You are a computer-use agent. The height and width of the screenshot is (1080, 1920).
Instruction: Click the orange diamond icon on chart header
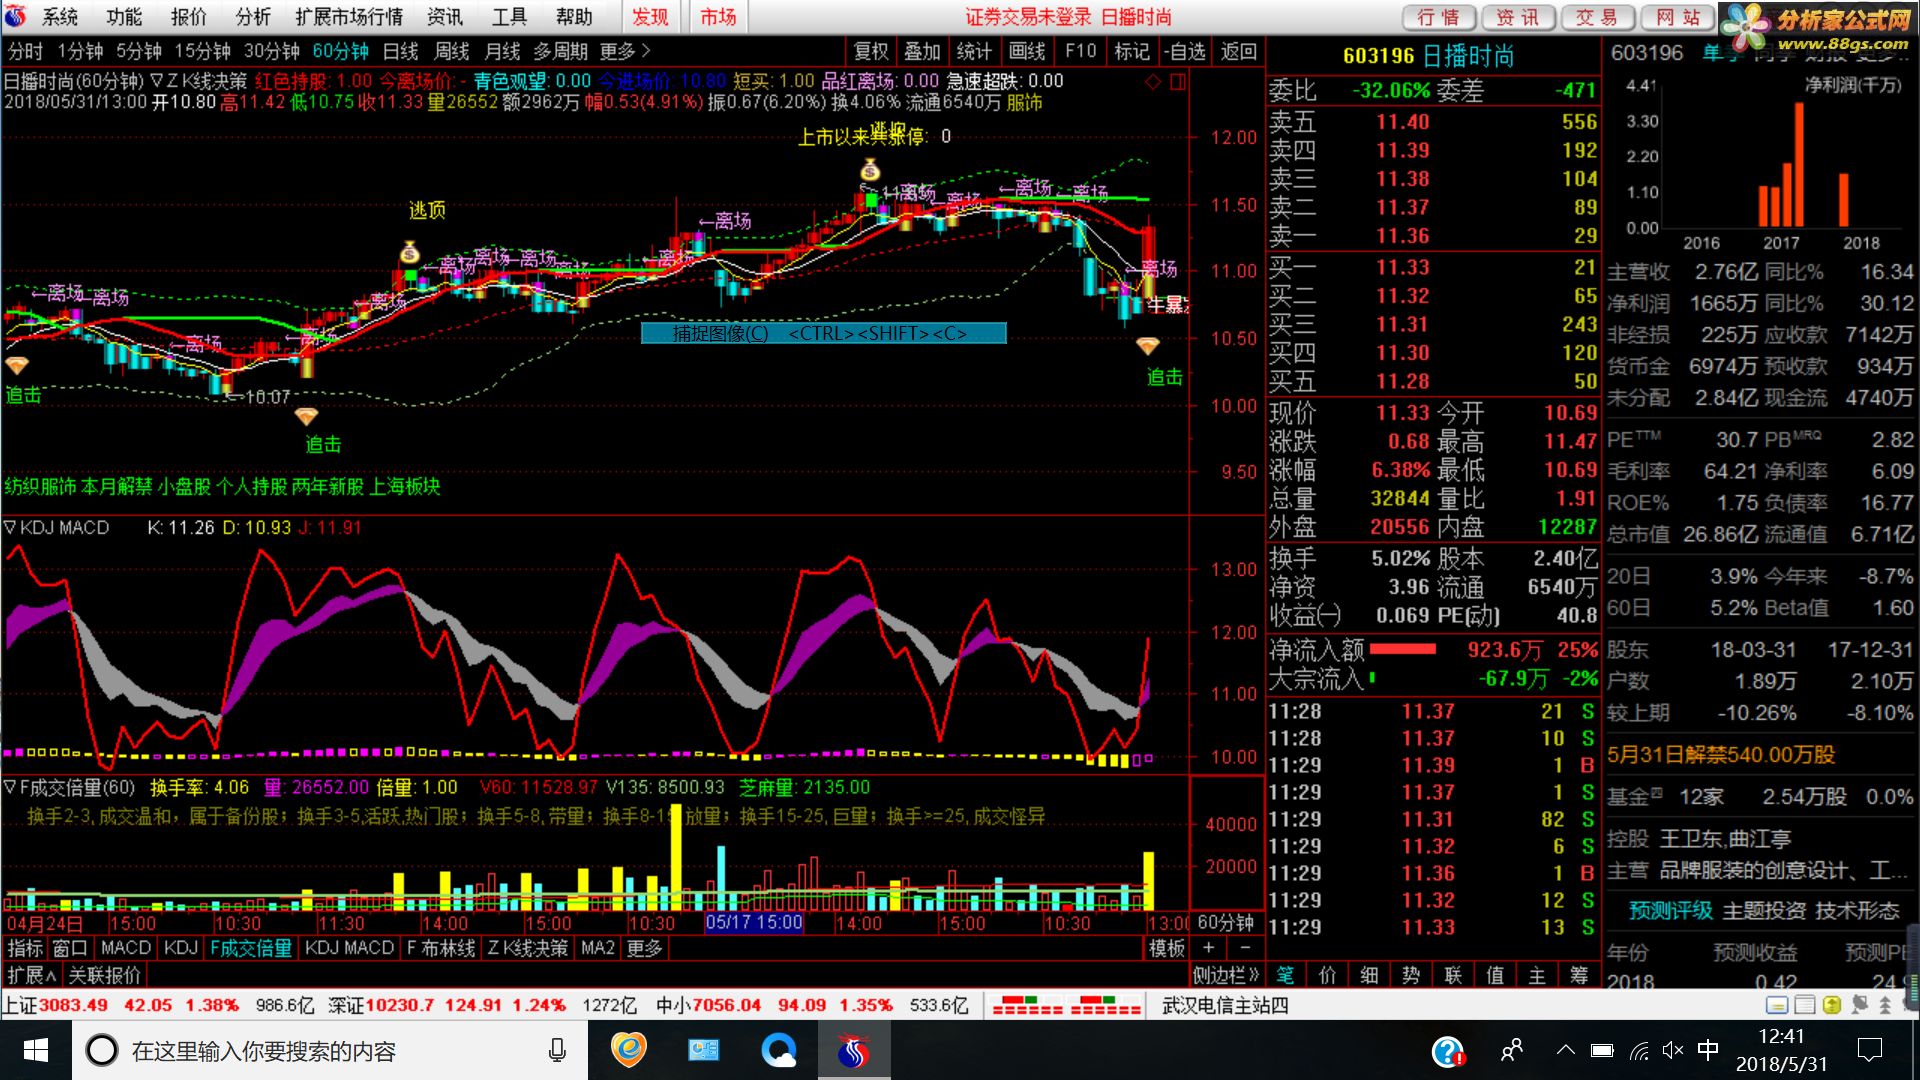[x=1153, y=82]
